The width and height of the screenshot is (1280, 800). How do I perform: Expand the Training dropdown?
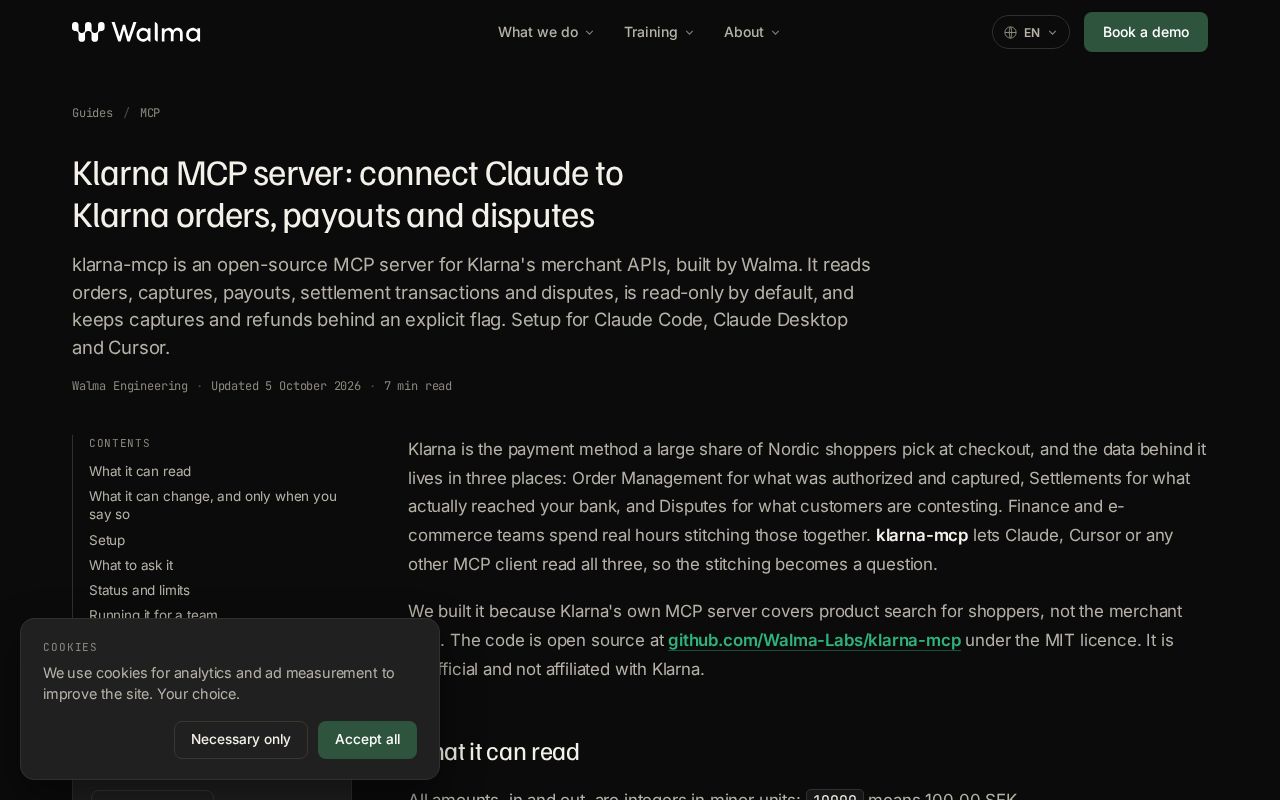click(659, 32)
